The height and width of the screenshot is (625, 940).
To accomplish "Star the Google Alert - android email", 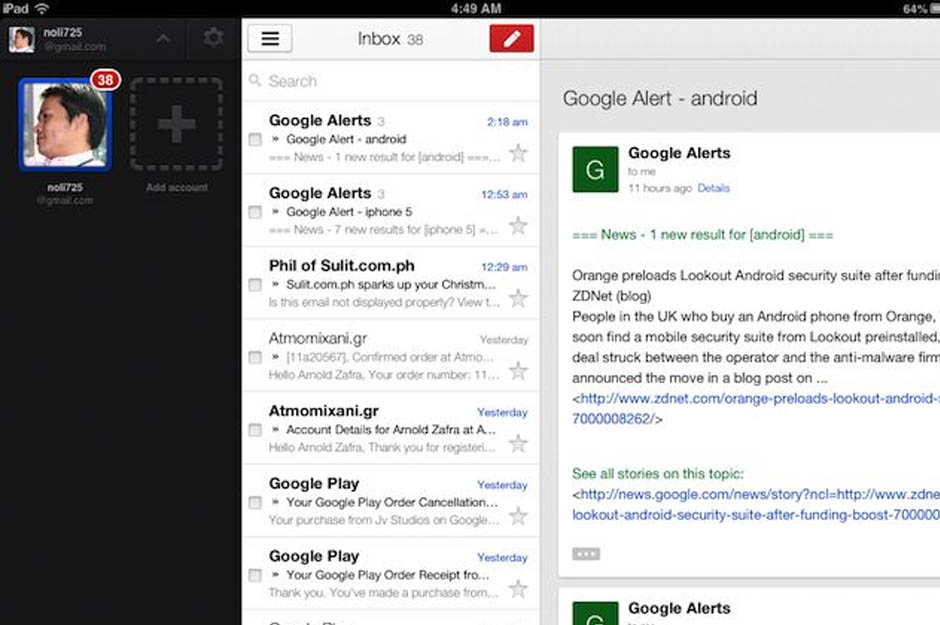I will tap(517, 153).
